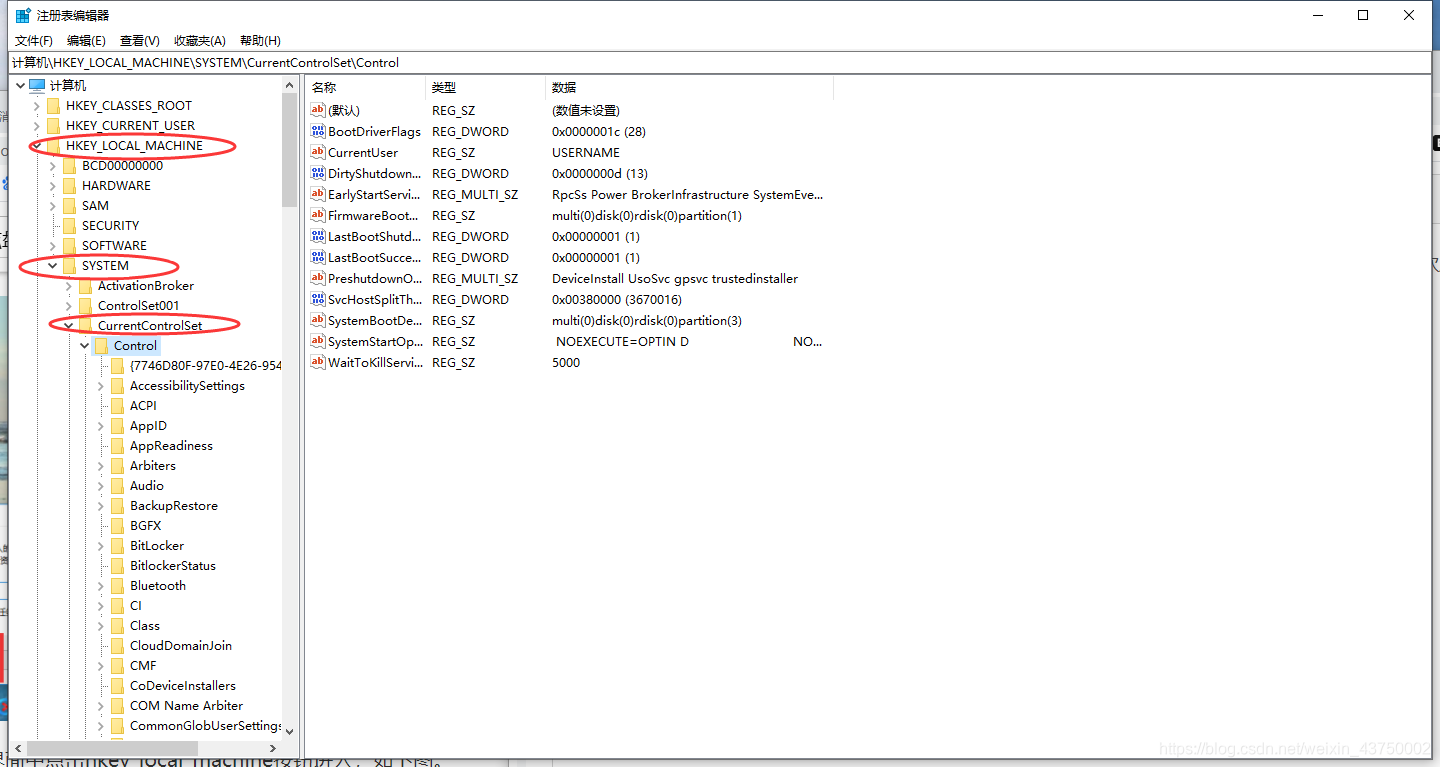1440x767 pixels.
Task: Click the Registry Editor title bar icon
Action: pyautogui.click(x=22, y=15)
